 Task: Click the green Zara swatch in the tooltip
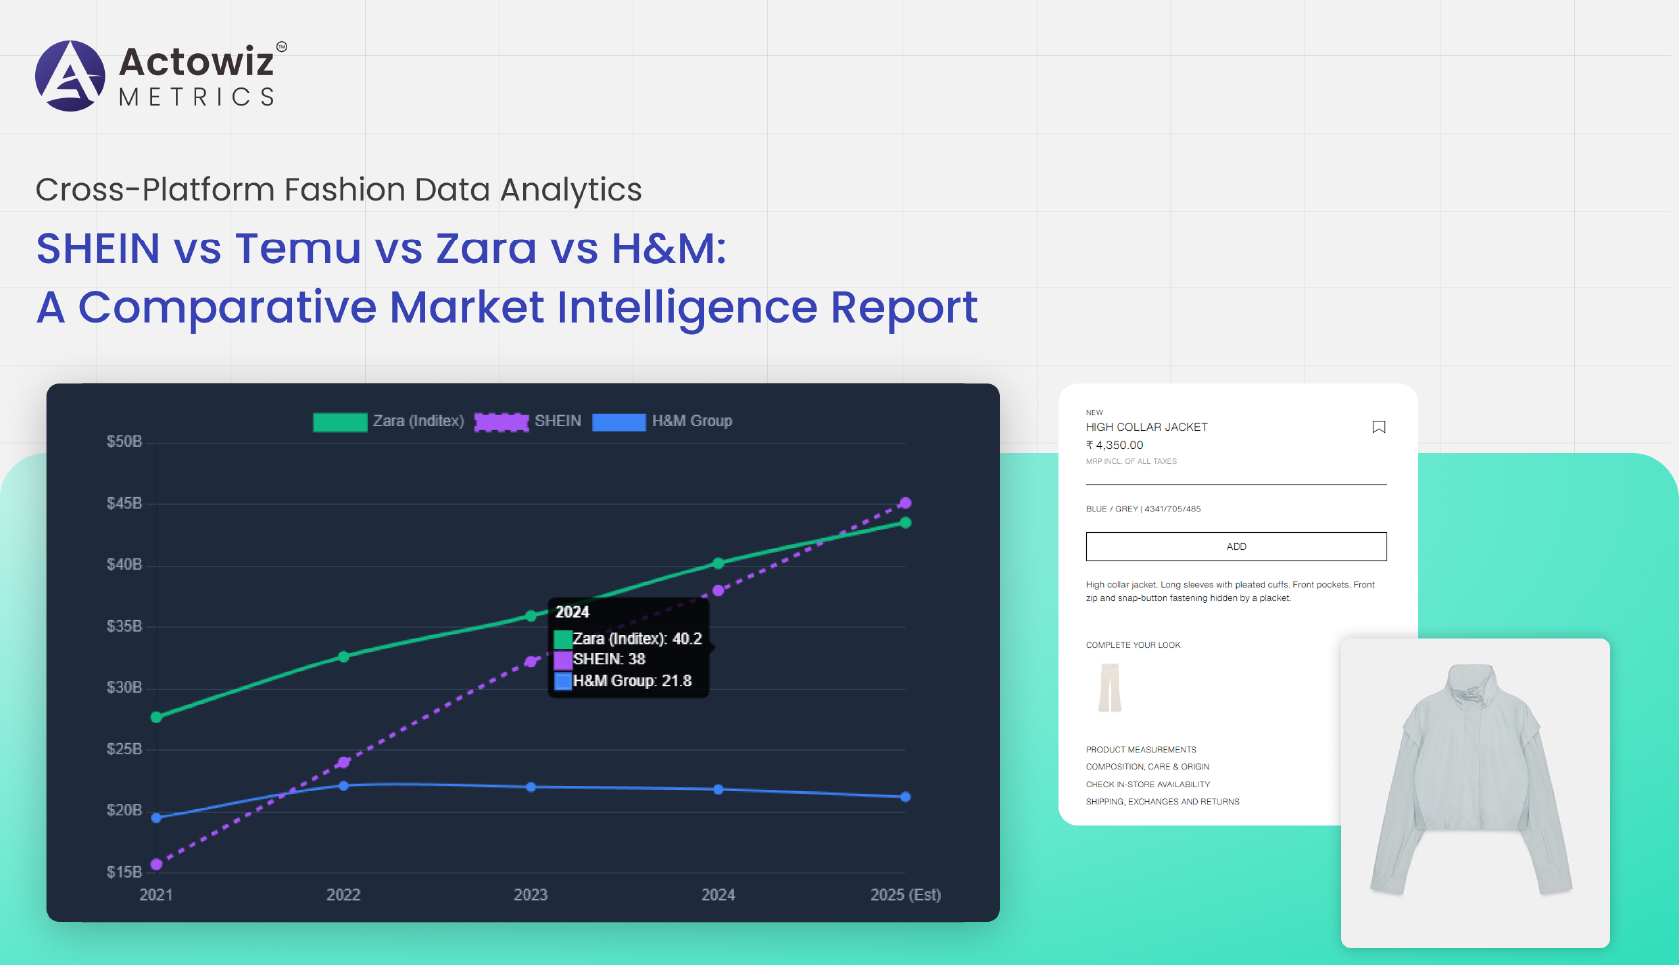pyautogui.click(x=563, y=637)
